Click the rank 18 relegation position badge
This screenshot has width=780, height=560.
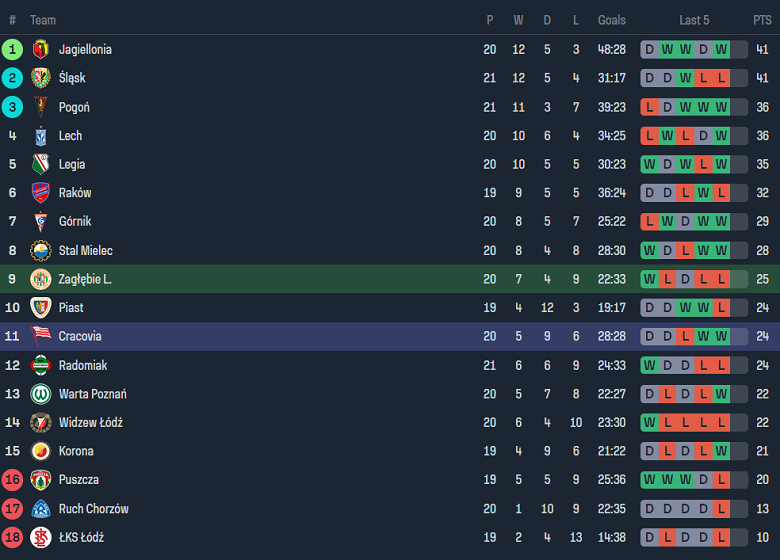point(12,537)
